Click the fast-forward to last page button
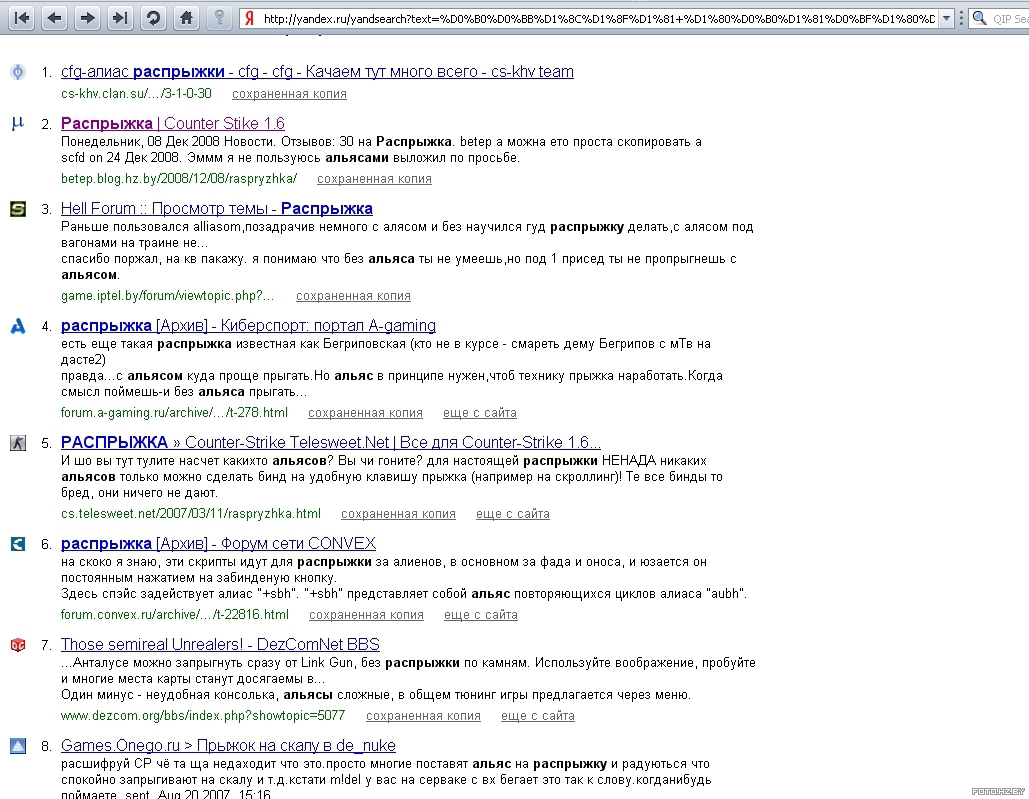The height and width of the screenshot is (799, 1029). pos(120,18)
